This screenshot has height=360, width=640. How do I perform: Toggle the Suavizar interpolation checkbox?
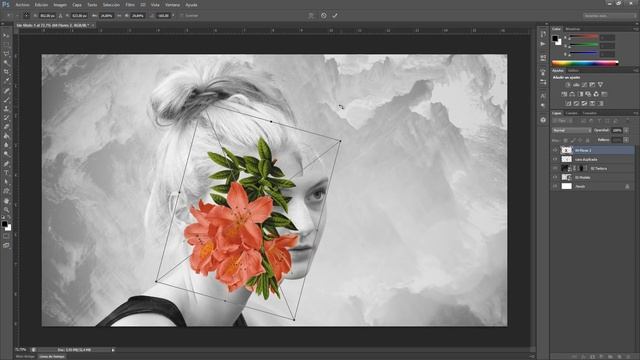[x=182, y=16]
